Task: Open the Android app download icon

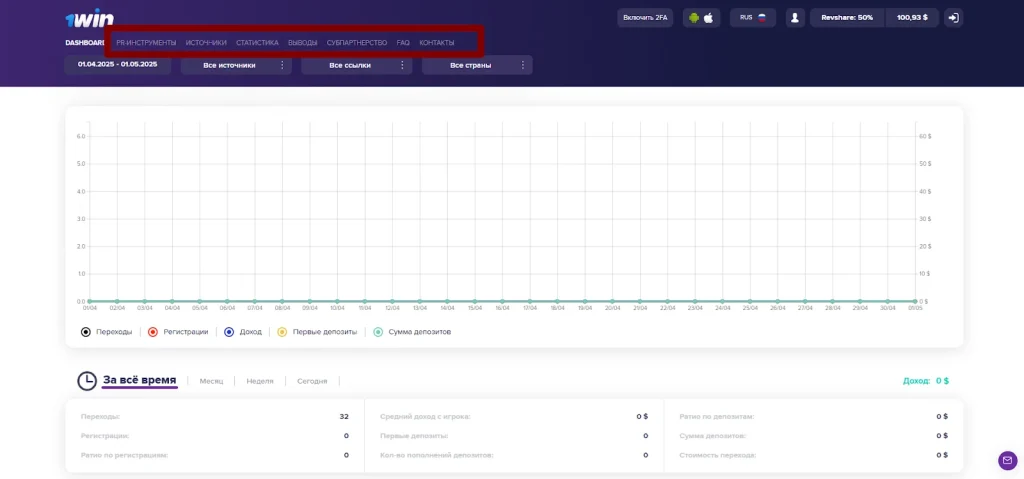Action: [x=694, y=18]
